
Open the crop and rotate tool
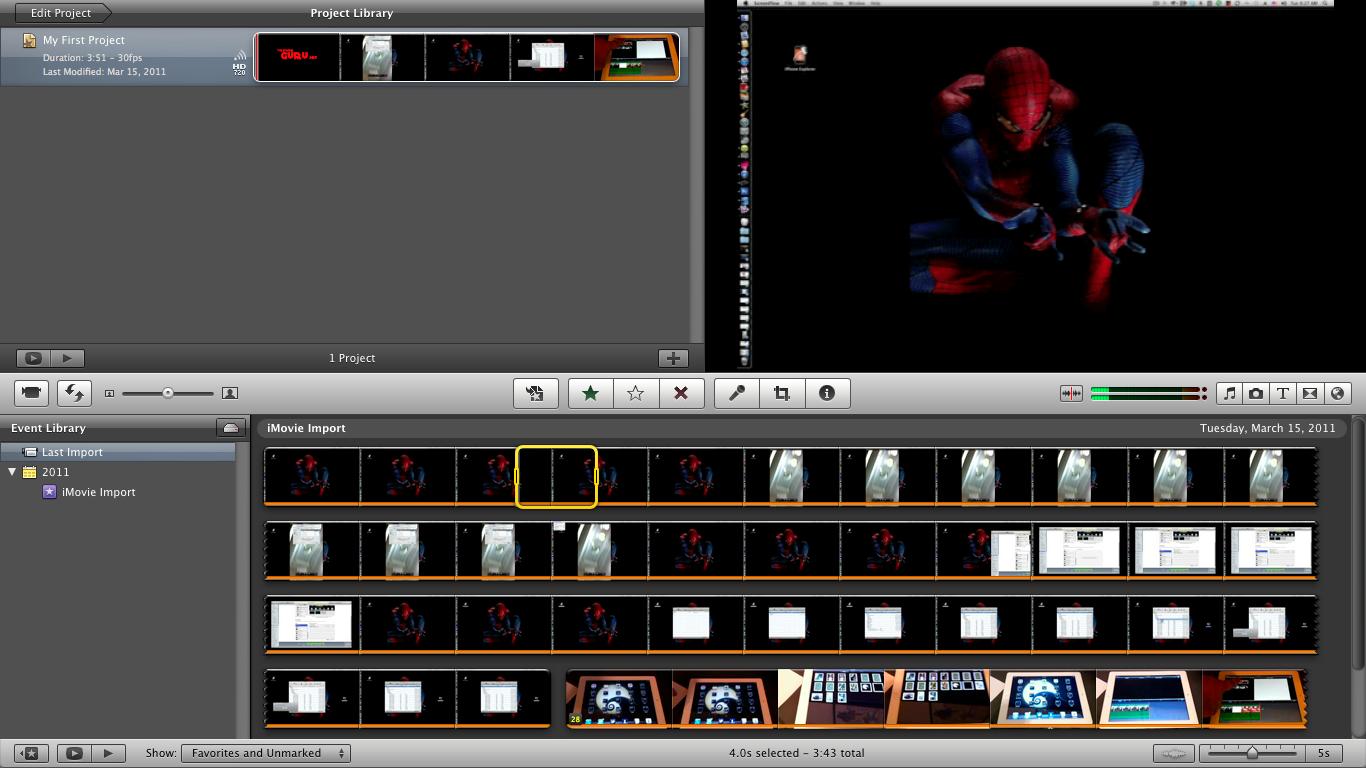pos(782,394)
